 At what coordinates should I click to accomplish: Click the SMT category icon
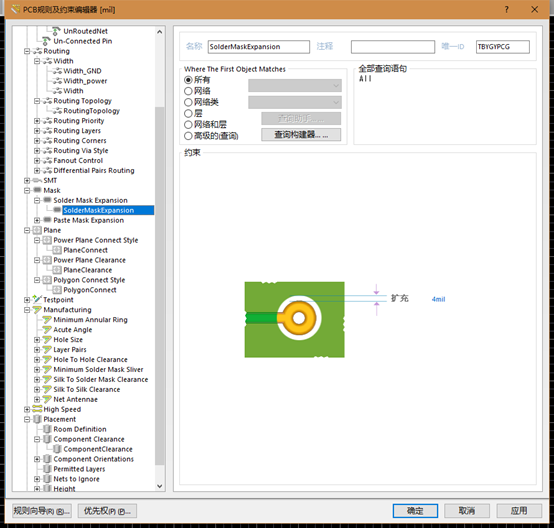pos(37,181)
